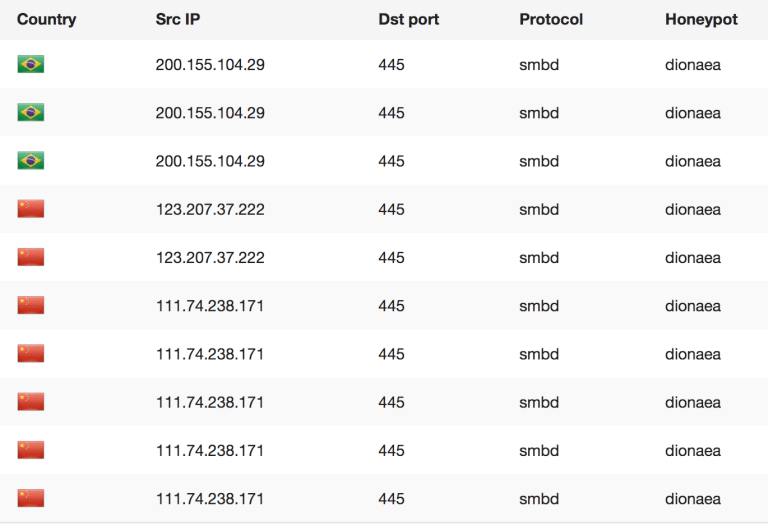Click China flag beside the first 111.74.238.171 entry
This screenshot has height=525, width=768.
click(31, 305)
